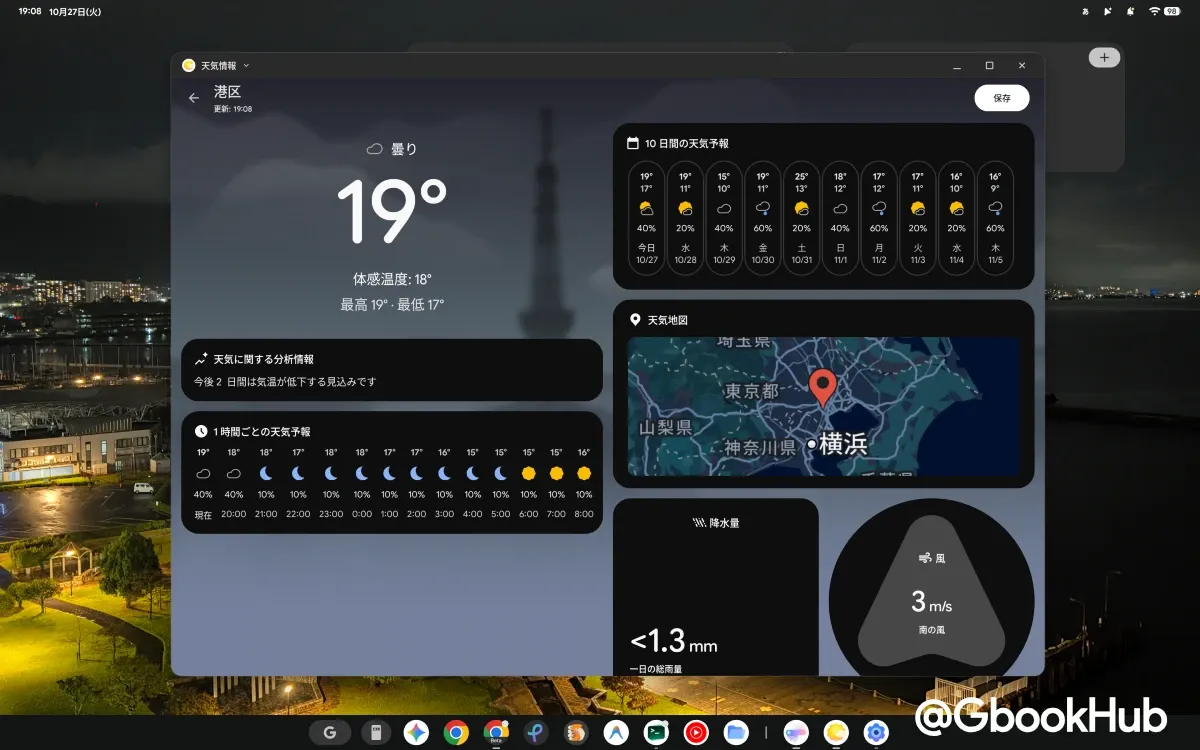
Task: Select the 今日 10/27 forecast day
Action: point(647,218)
